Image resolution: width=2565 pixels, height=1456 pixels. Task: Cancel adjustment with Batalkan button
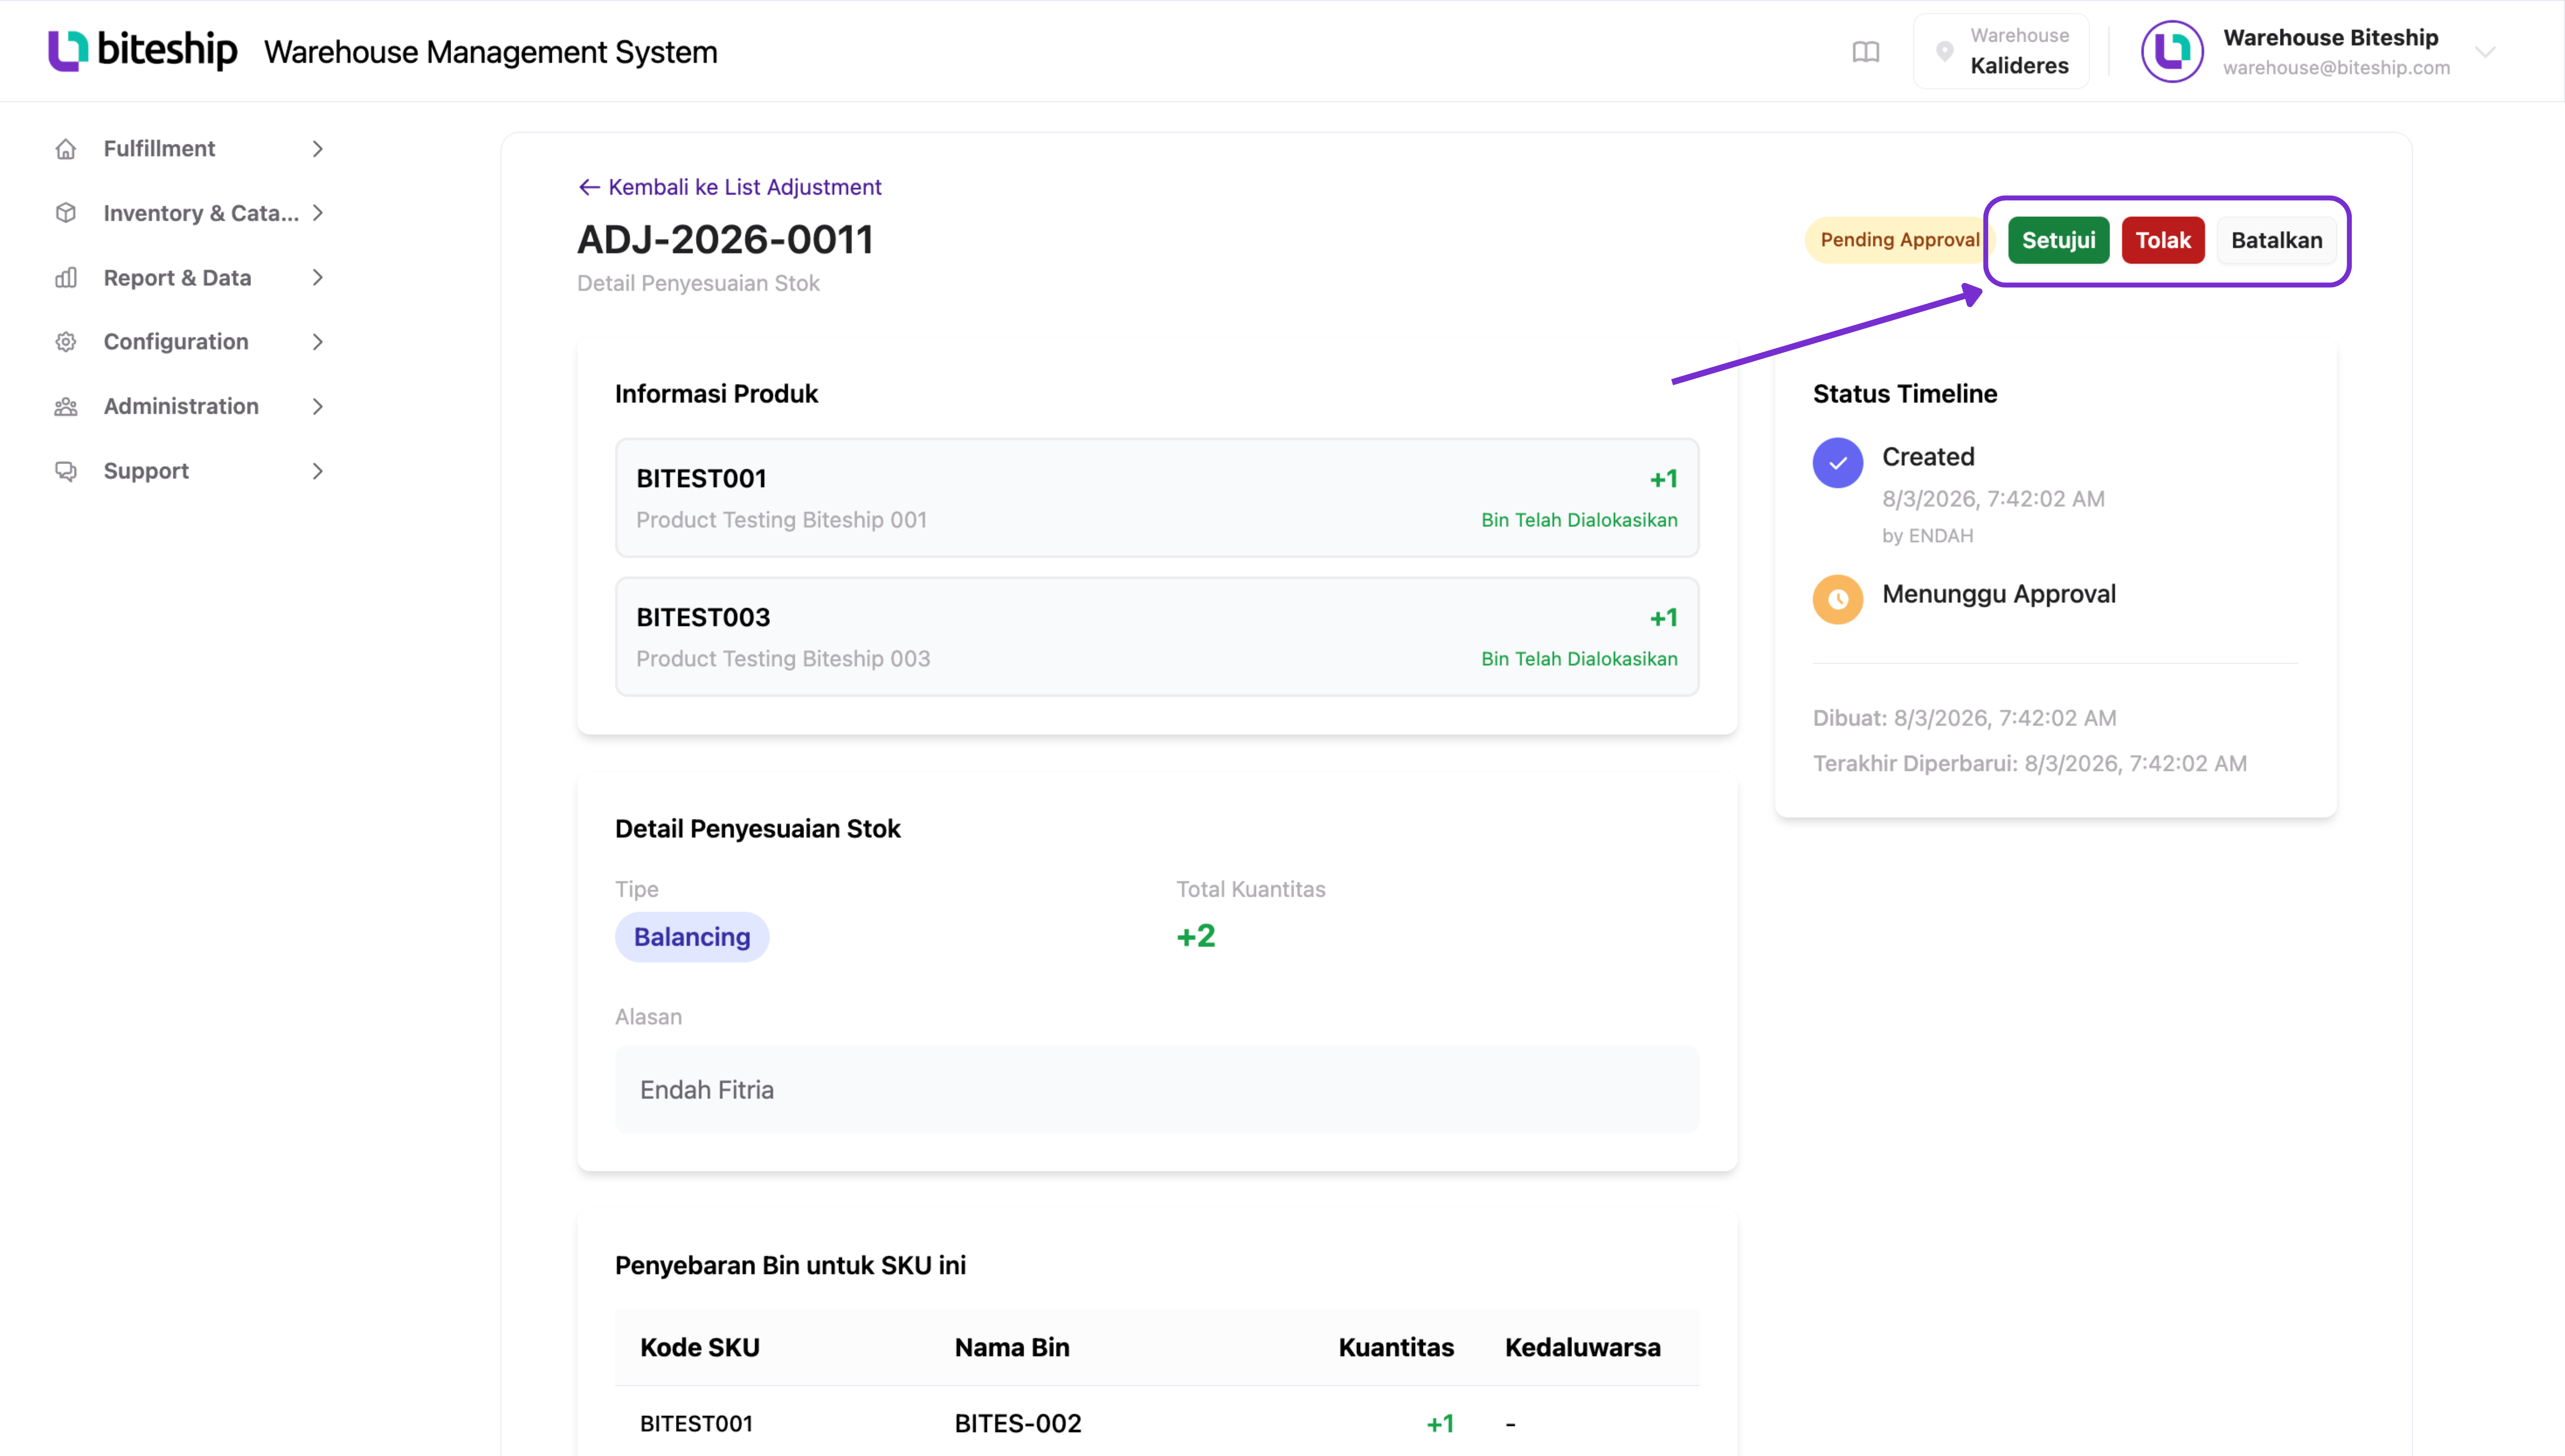pyautogui.click(x=2276, y=240)
